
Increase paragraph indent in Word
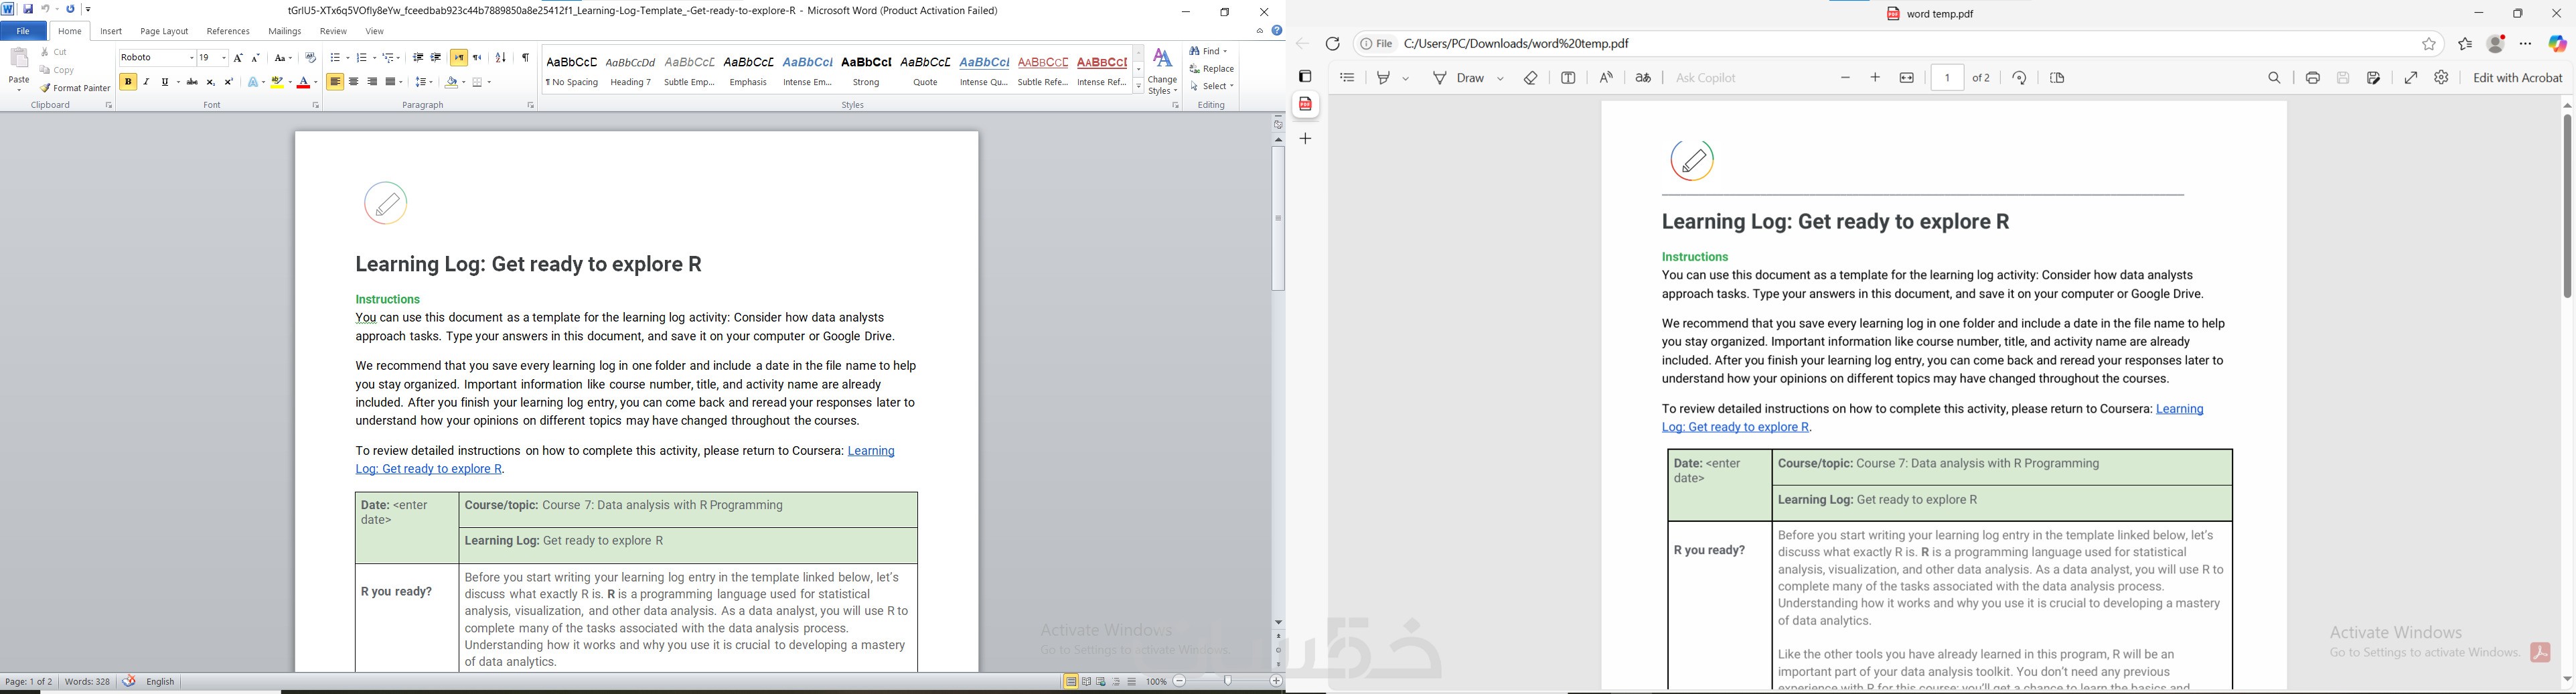(436, 58)
